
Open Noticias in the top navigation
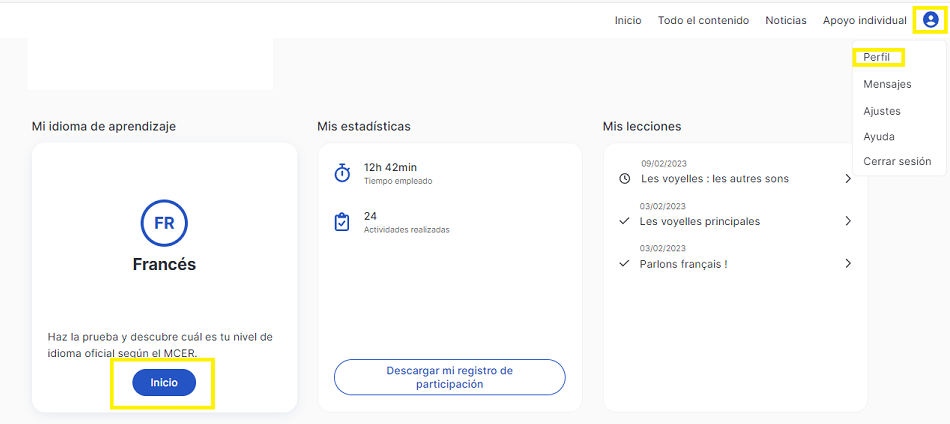click(786, 21)
